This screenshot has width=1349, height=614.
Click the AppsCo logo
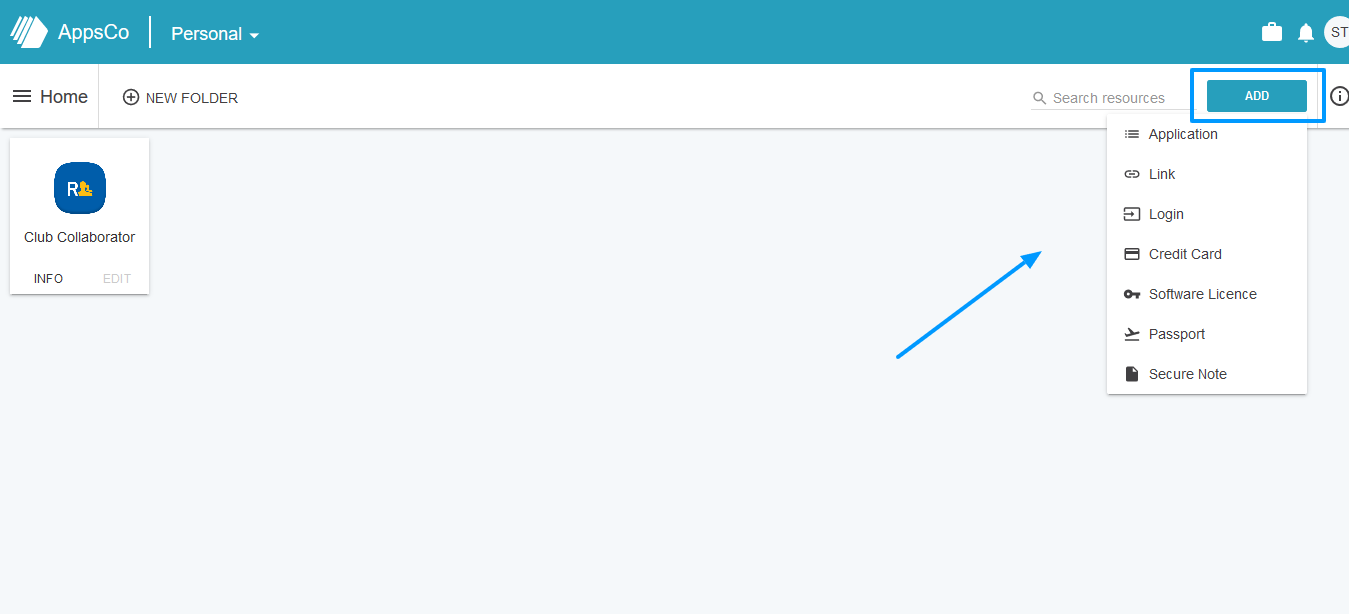[x=70, y=32]
